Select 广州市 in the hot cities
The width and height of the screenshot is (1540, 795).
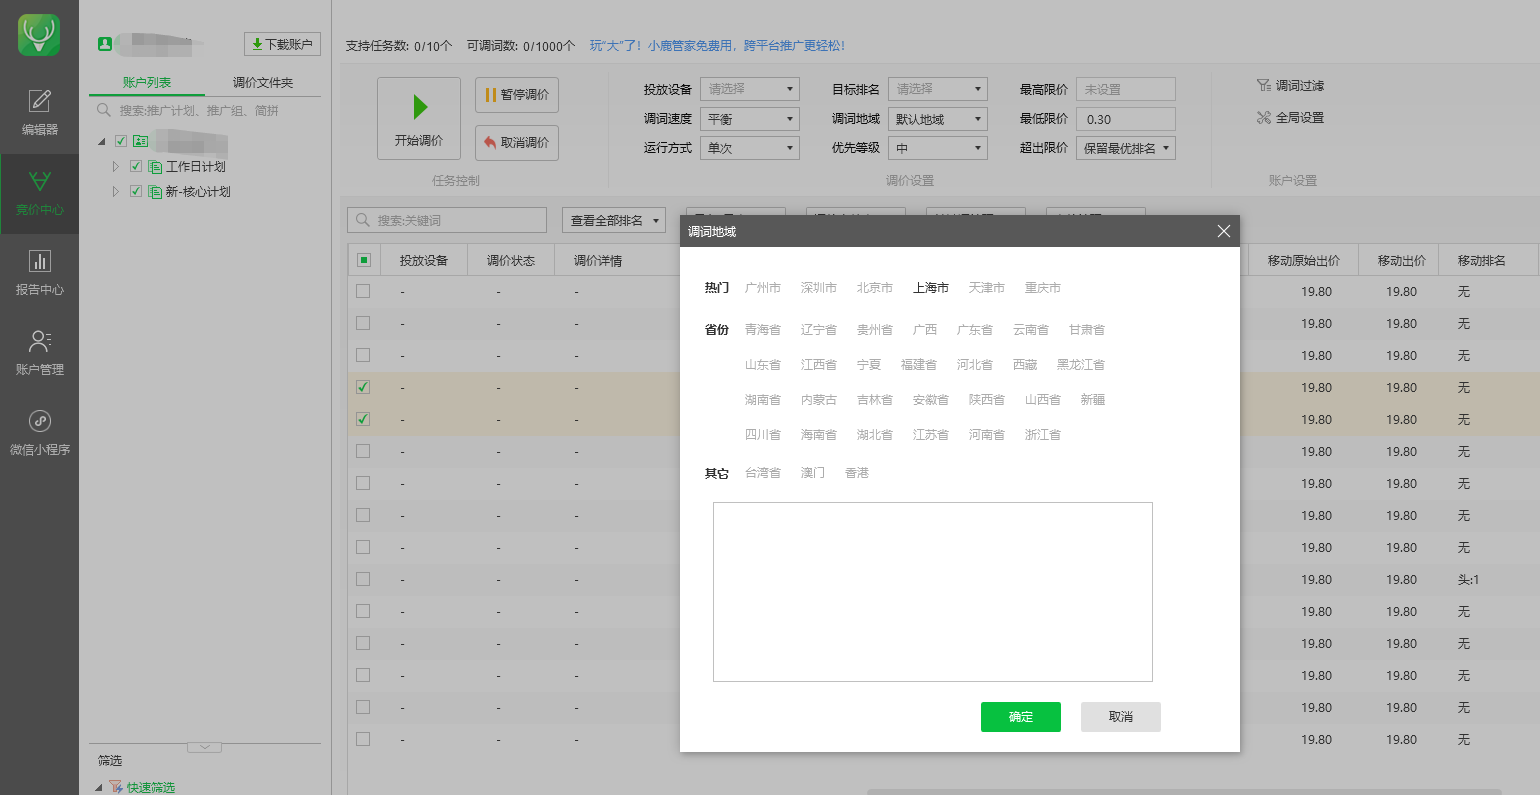pos(763,288)
